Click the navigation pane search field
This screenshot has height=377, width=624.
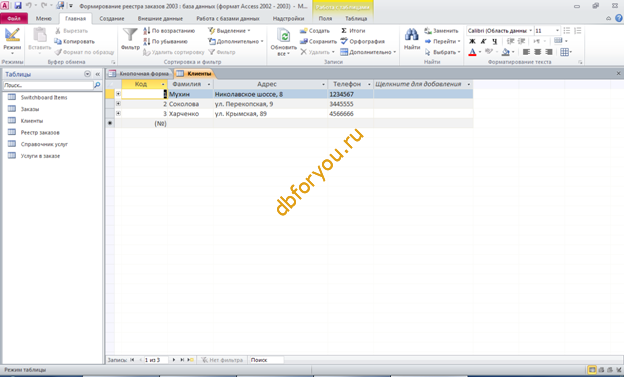[48, 85]
